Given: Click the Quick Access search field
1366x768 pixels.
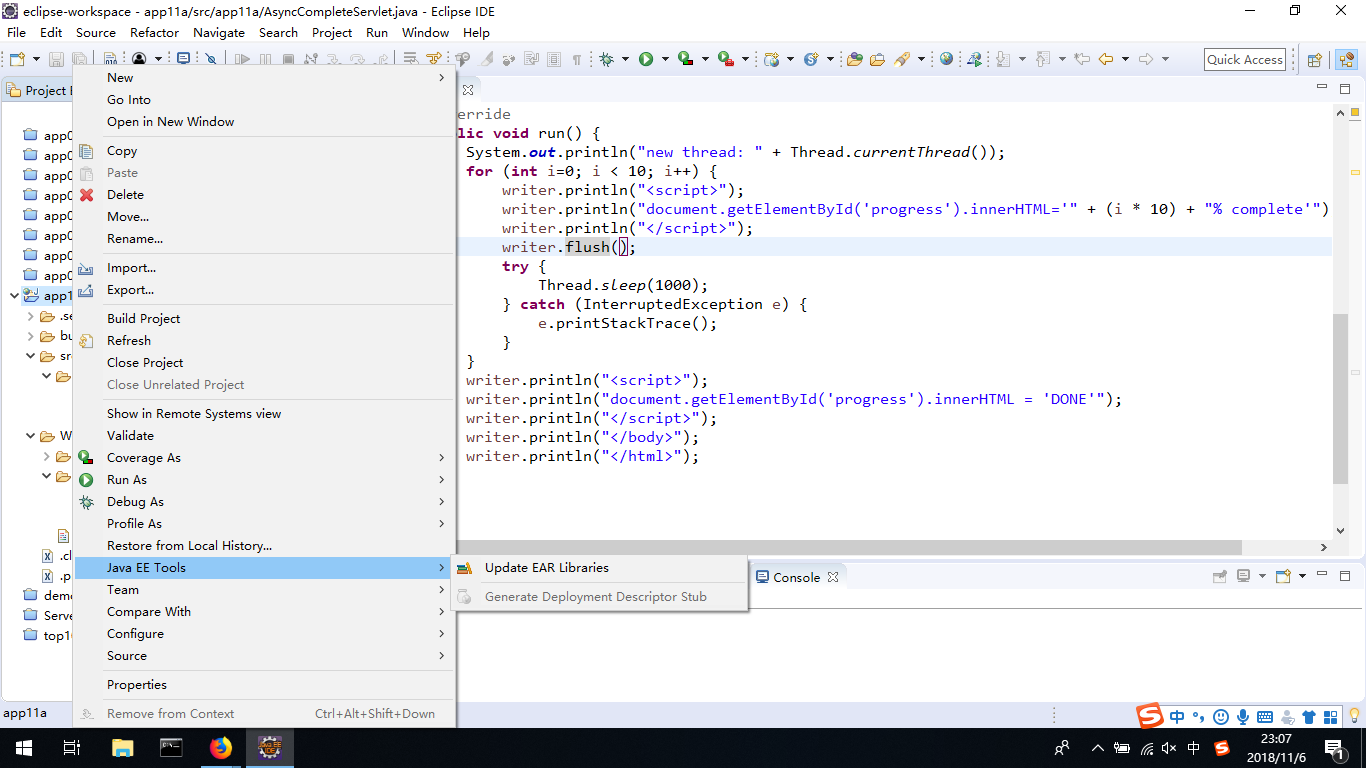Looking at the screenshot, I should pos(1245,59).
